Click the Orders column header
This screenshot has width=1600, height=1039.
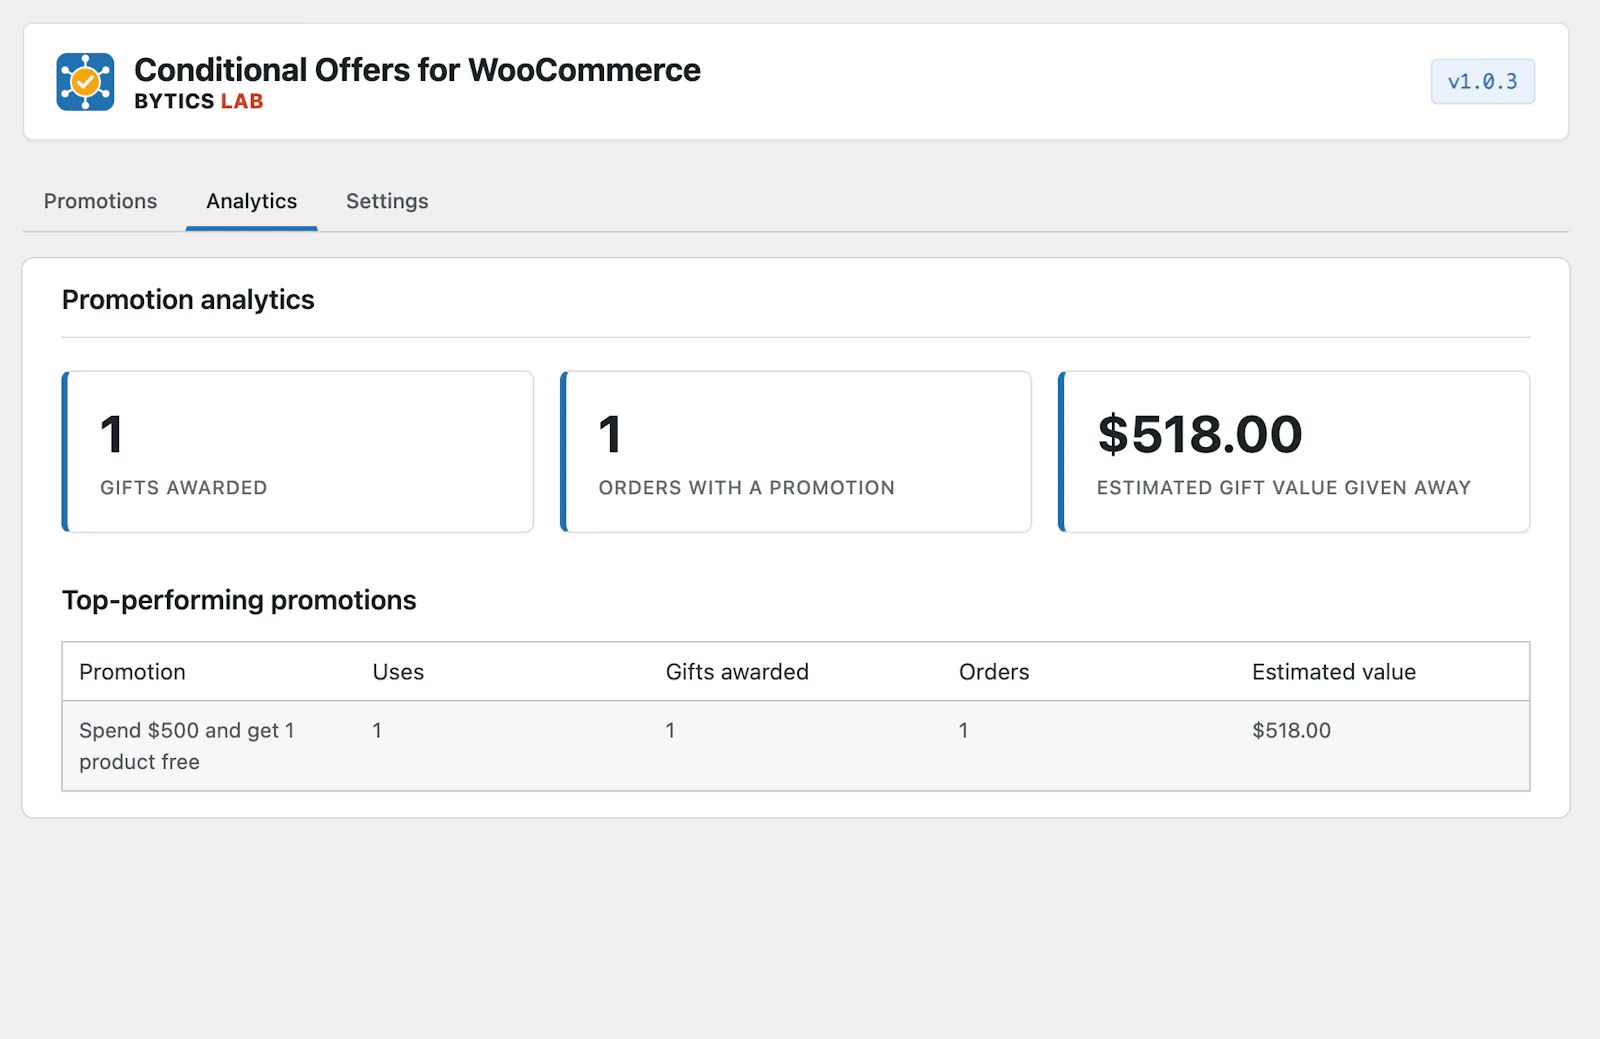[x=994, y=672]
